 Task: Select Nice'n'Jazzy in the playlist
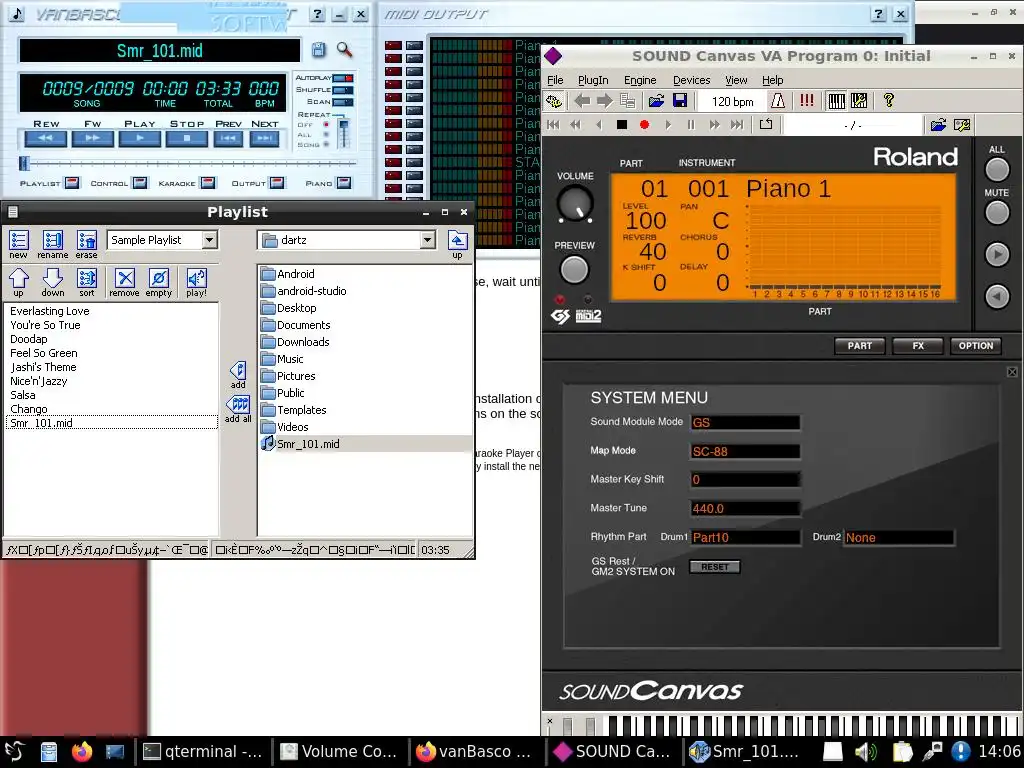point(39,381)
